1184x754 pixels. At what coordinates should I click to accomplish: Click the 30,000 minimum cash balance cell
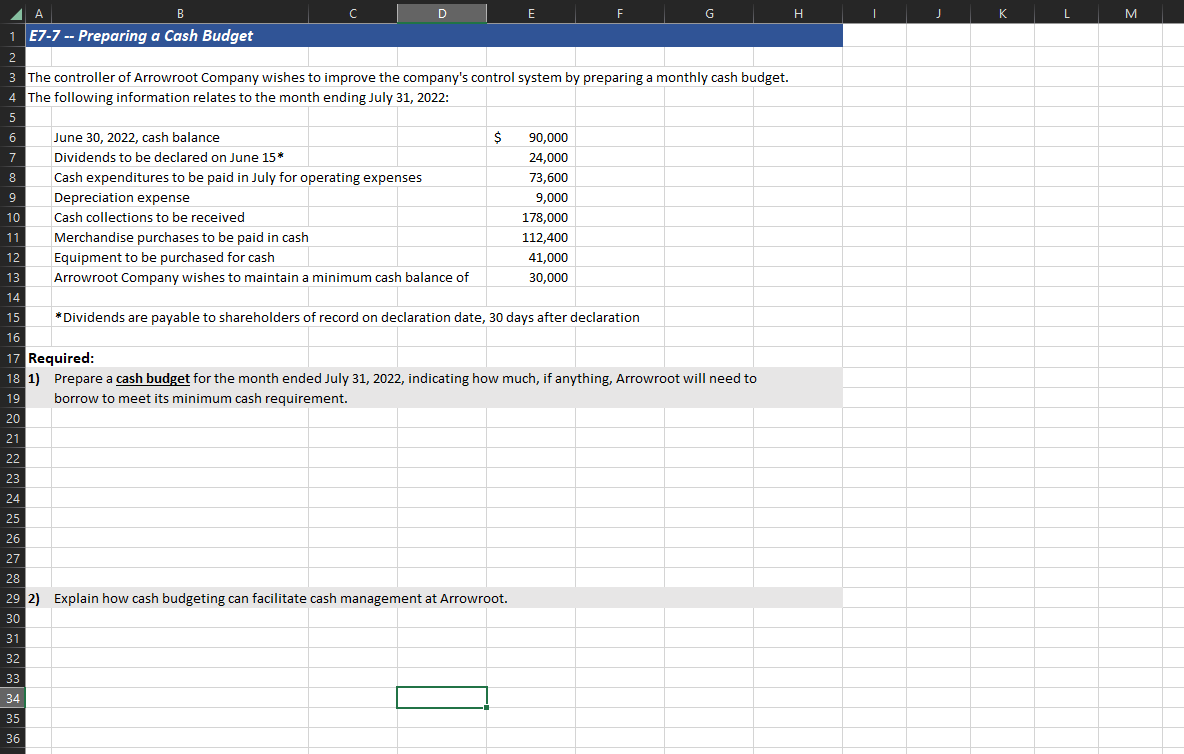point(531,277)
